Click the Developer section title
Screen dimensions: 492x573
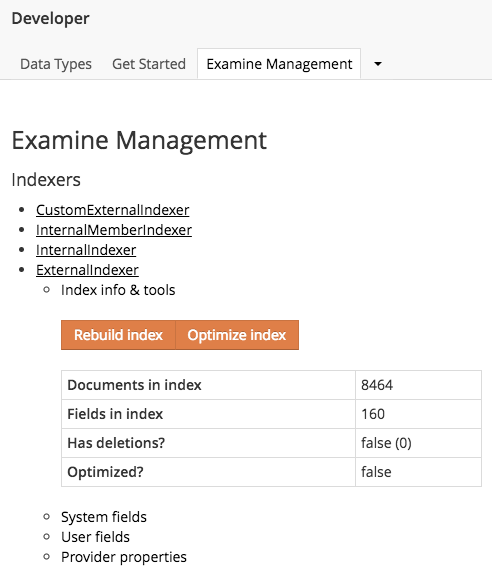point(50,19)
